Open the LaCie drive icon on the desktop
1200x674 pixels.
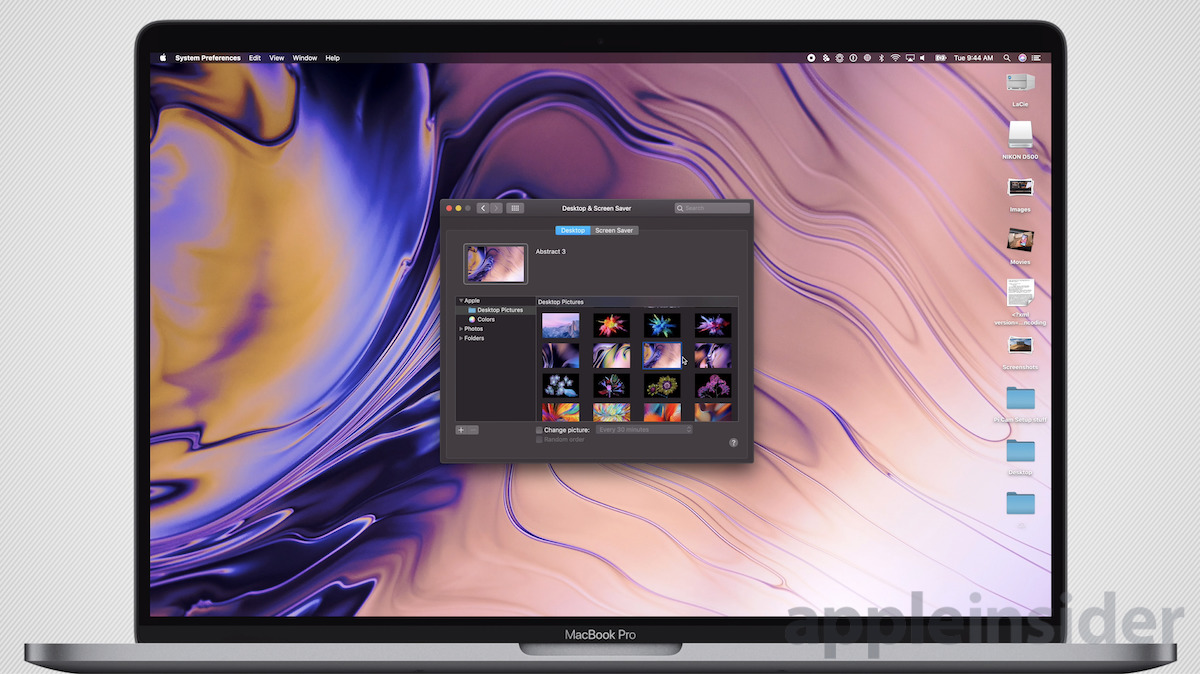(x=1020, y=85)
